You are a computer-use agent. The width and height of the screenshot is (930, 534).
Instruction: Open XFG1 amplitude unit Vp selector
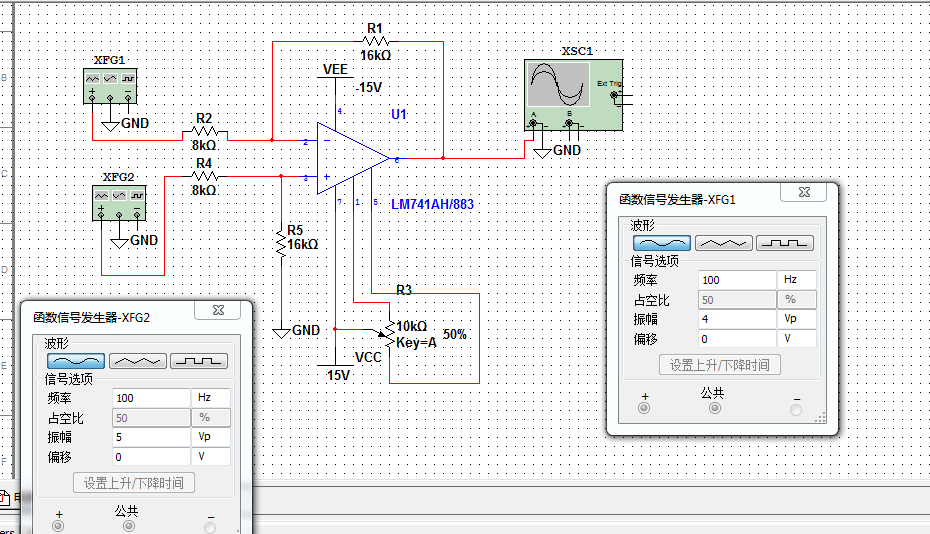pos(797,319)
